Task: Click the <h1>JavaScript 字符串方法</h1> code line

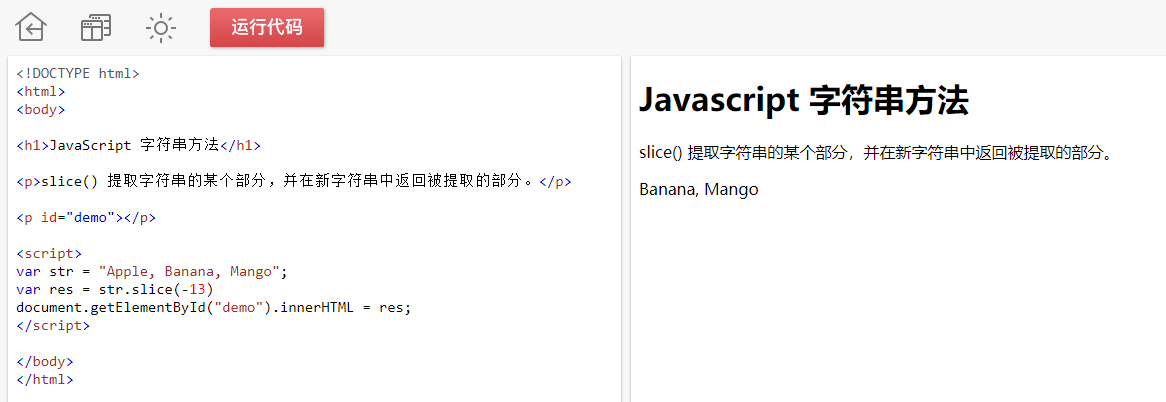Action: click(x=138, y=146)
